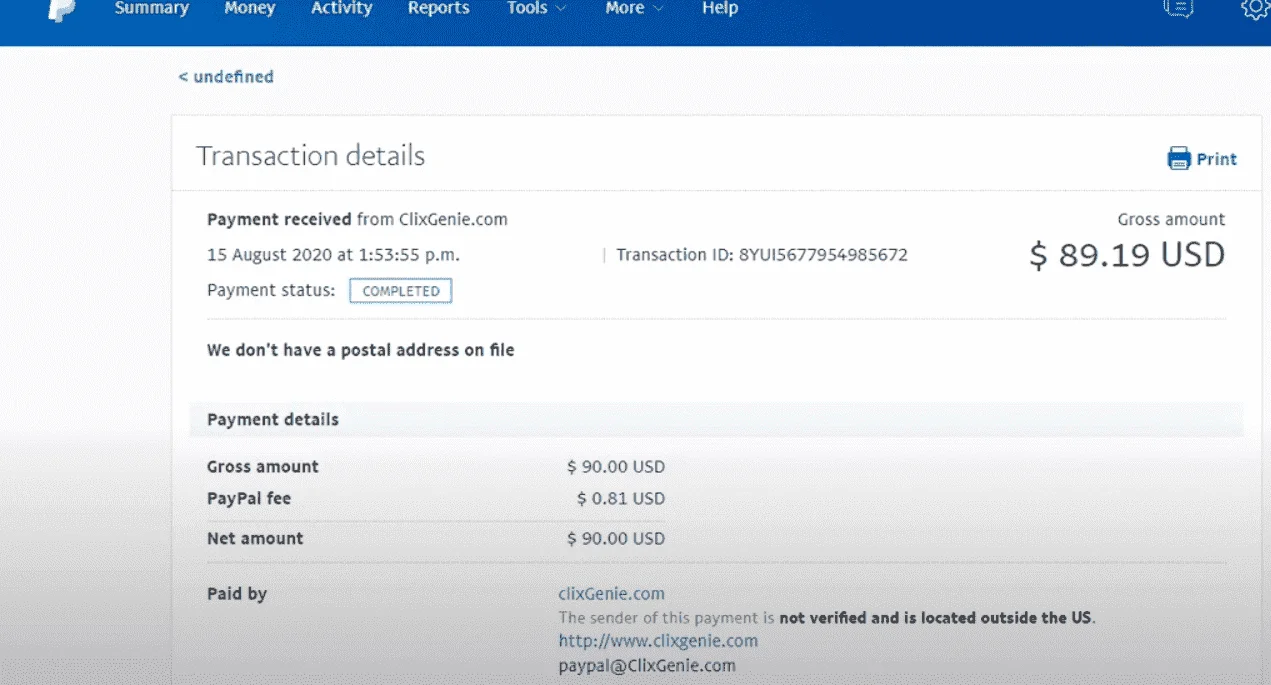This screenshot has height=685, width=1271.
Task: Click the Transaction details heading
Action: coord(310,156)
